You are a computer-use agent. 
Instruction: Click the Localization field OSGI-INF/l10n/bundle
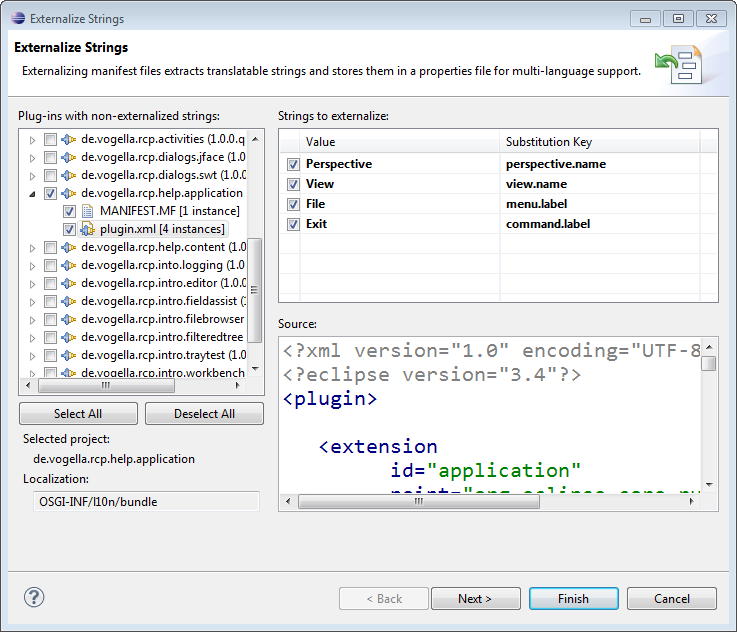pyautogui.click(x=146, y=502)
